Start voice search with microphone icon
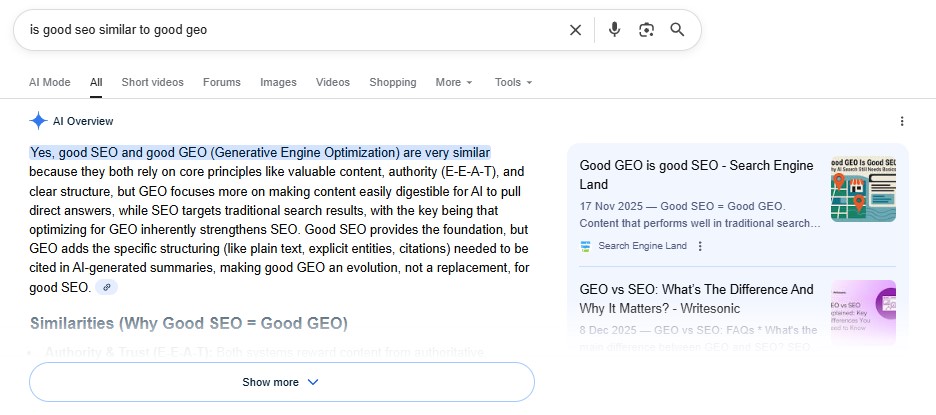 pyautogui.click(x=614, y=29)
